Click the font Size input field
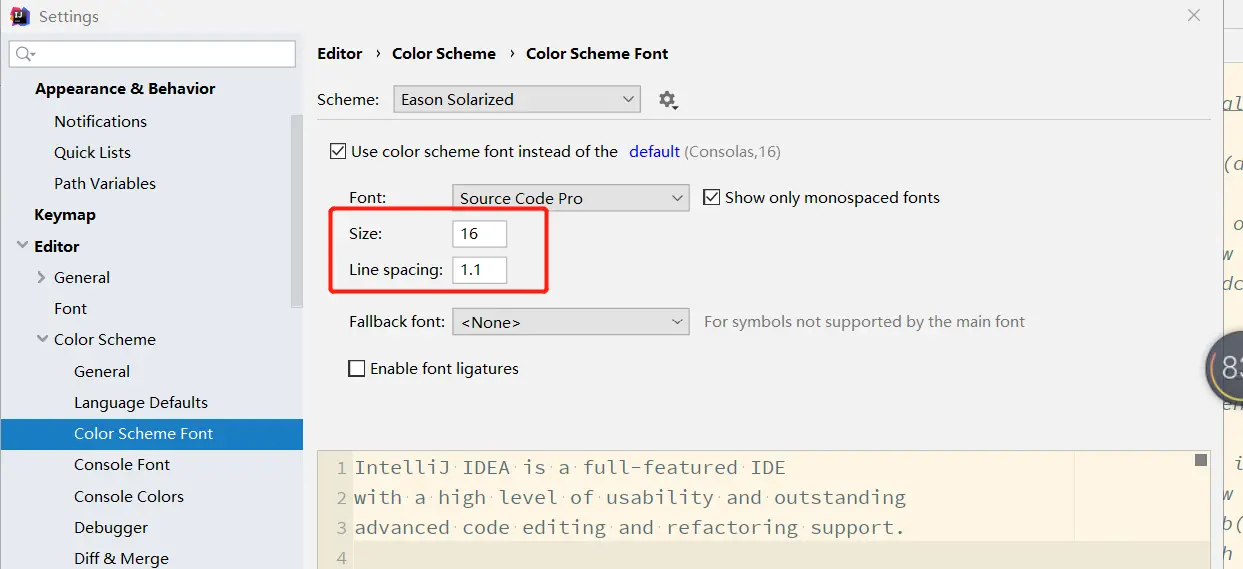Image resolution: width=1243 pixels, height=569 pixels. 479,234
